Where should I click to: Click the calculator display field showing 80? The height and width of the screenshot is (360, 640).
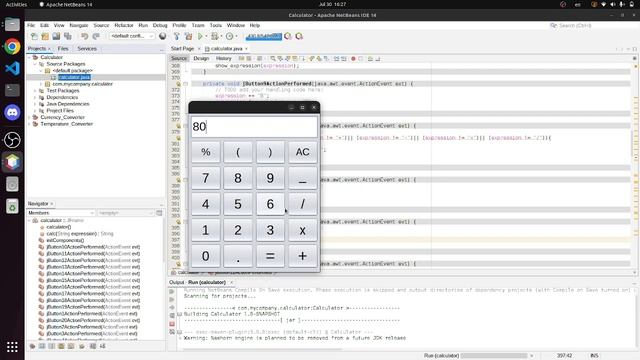(254, 127)
